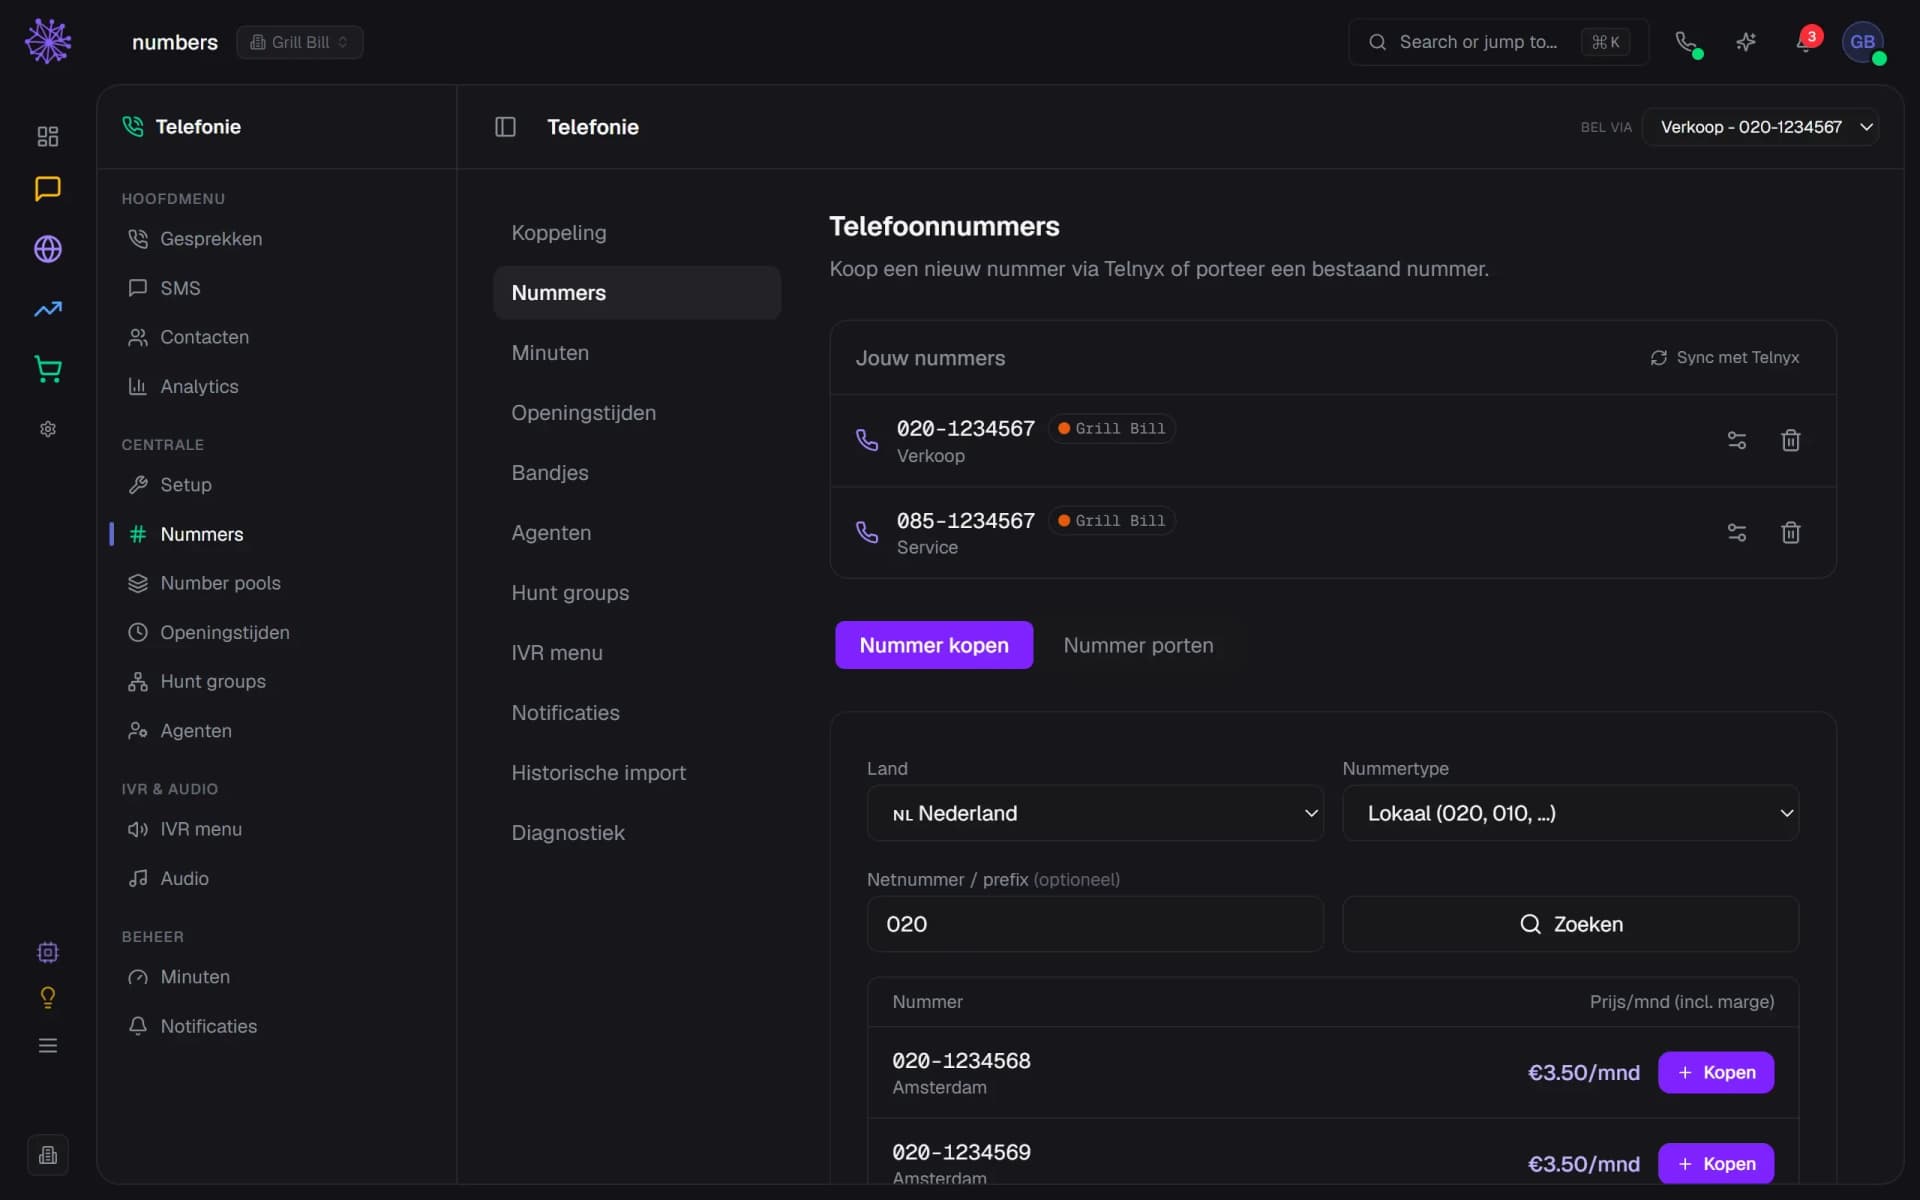The image size is (1920, 1200).
Task: Open the trending chart icon in left rail
Action: click(48, 309)
